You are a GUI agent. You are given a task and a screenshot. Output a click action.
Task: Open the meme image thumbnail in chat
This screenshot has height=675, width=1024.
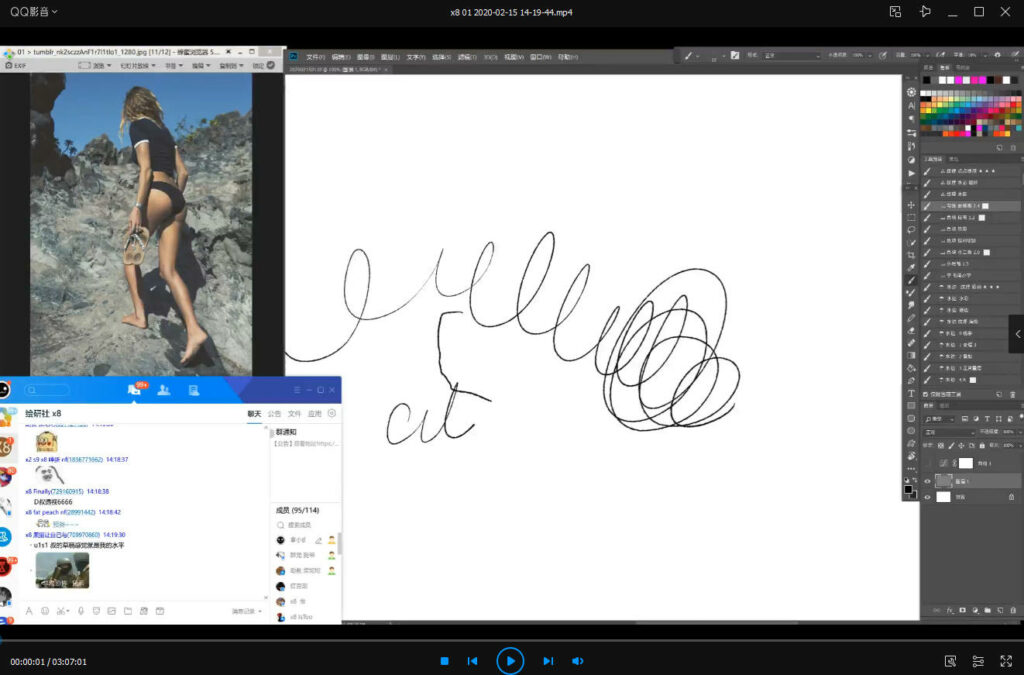point(62,571)
